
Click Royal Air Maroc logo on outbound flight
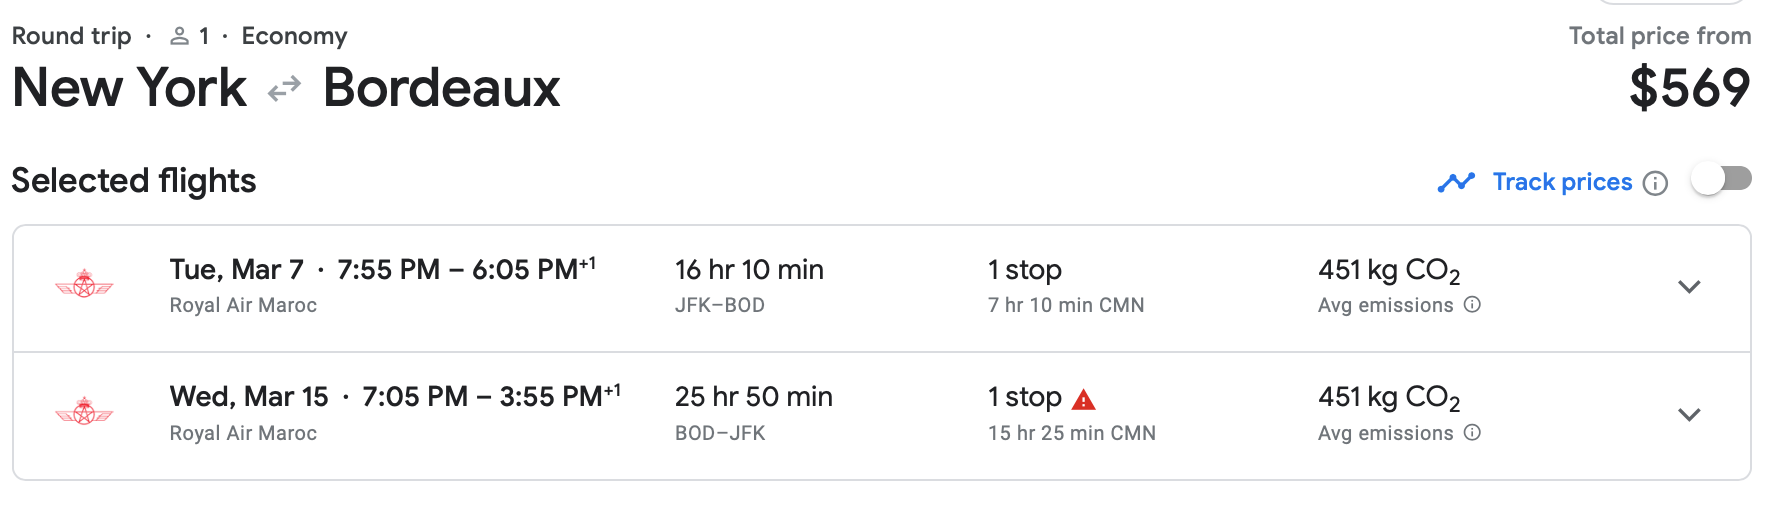pyautogui.click(x=84, y=286)
